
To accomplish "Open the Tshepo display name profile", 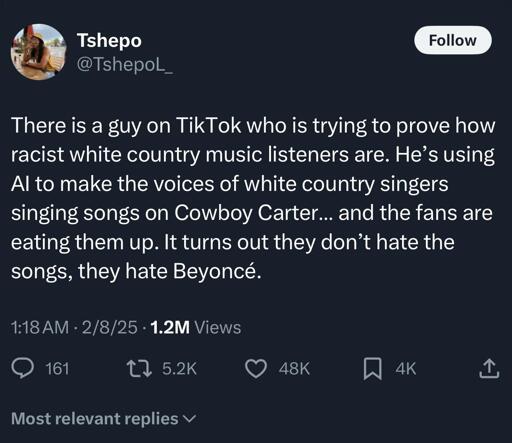I will [x=109, y=41].
